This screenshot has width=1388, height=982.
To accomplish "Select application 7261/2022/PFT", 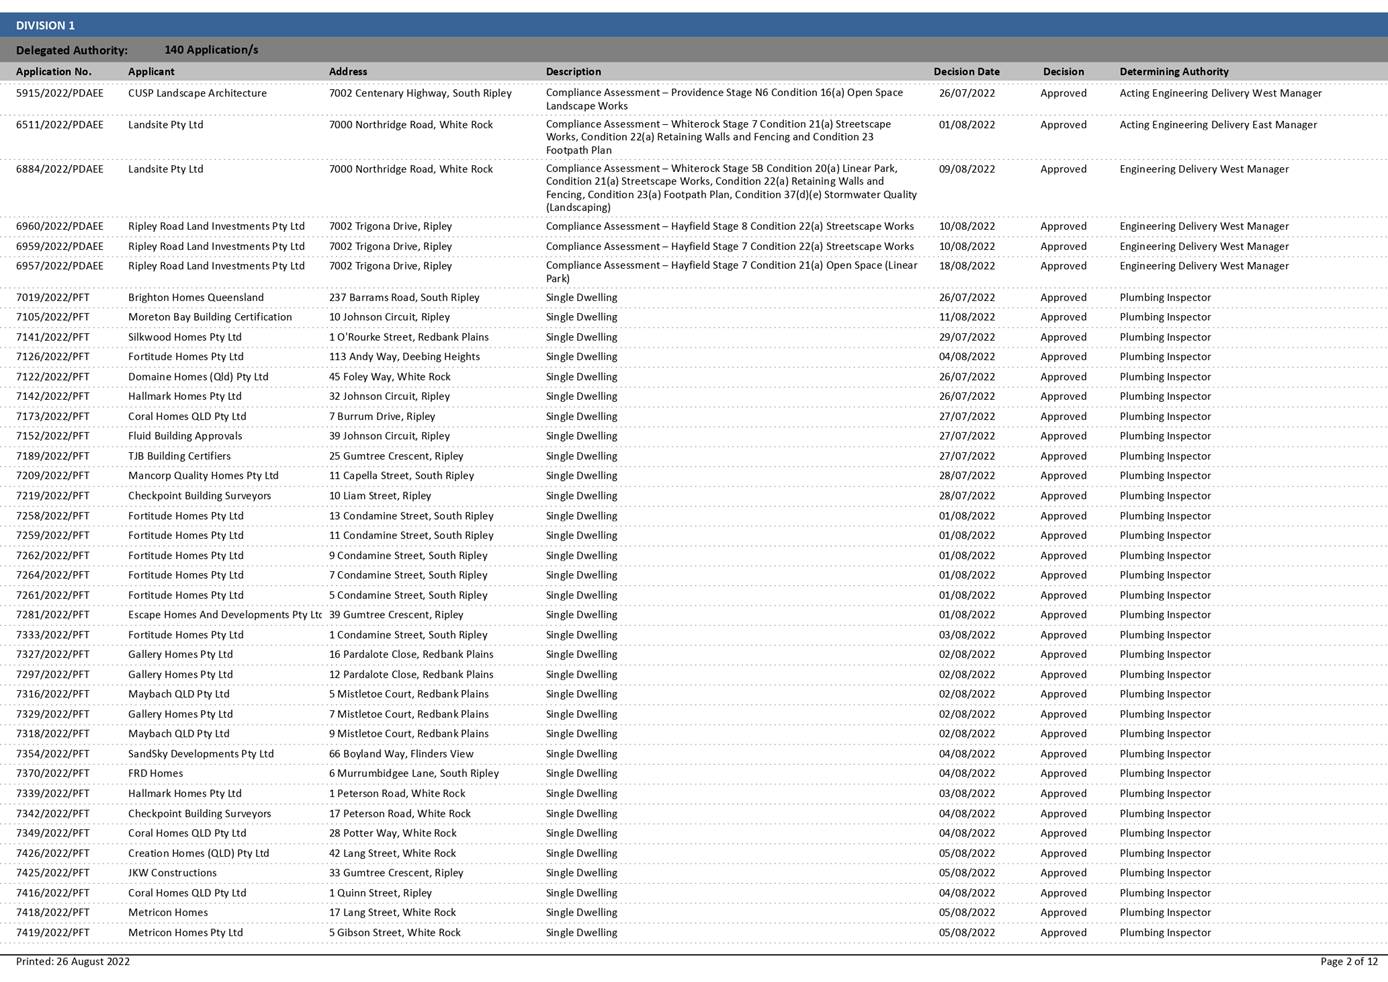I will click(x=53, y=595).
